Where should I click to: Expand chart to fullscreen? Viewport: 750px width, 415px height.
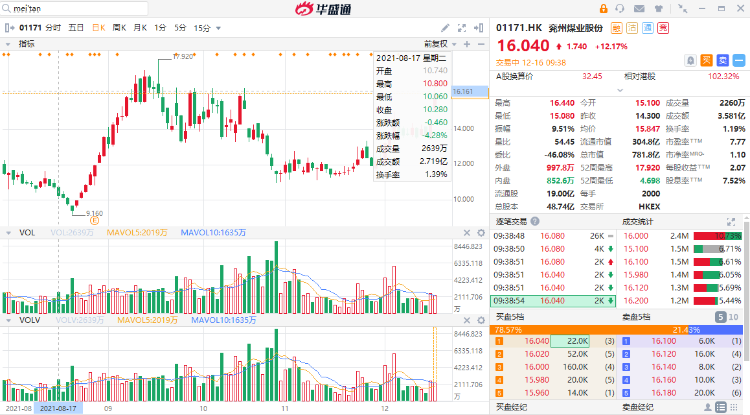tap(462, 28)
